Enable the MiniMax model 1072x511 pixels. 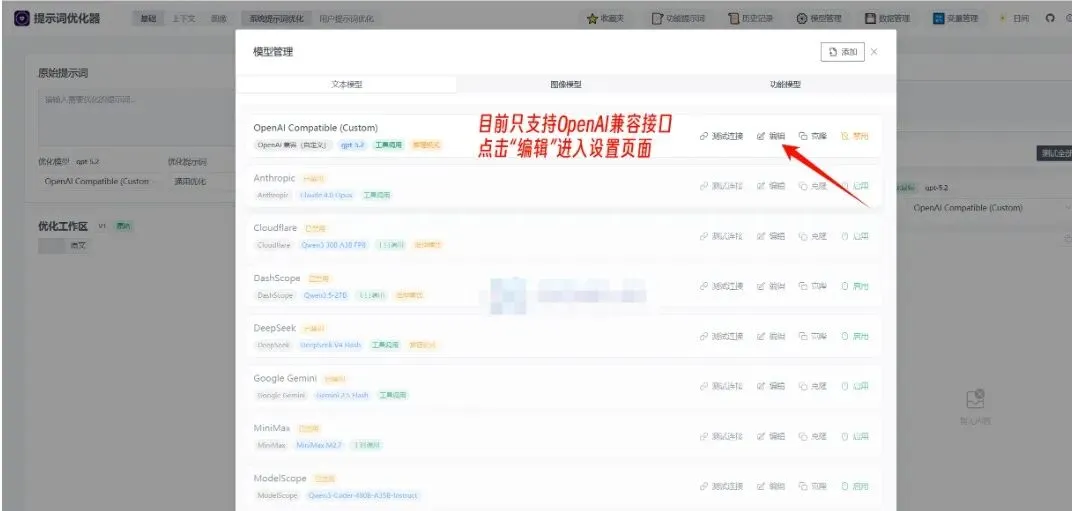point(855,436)
